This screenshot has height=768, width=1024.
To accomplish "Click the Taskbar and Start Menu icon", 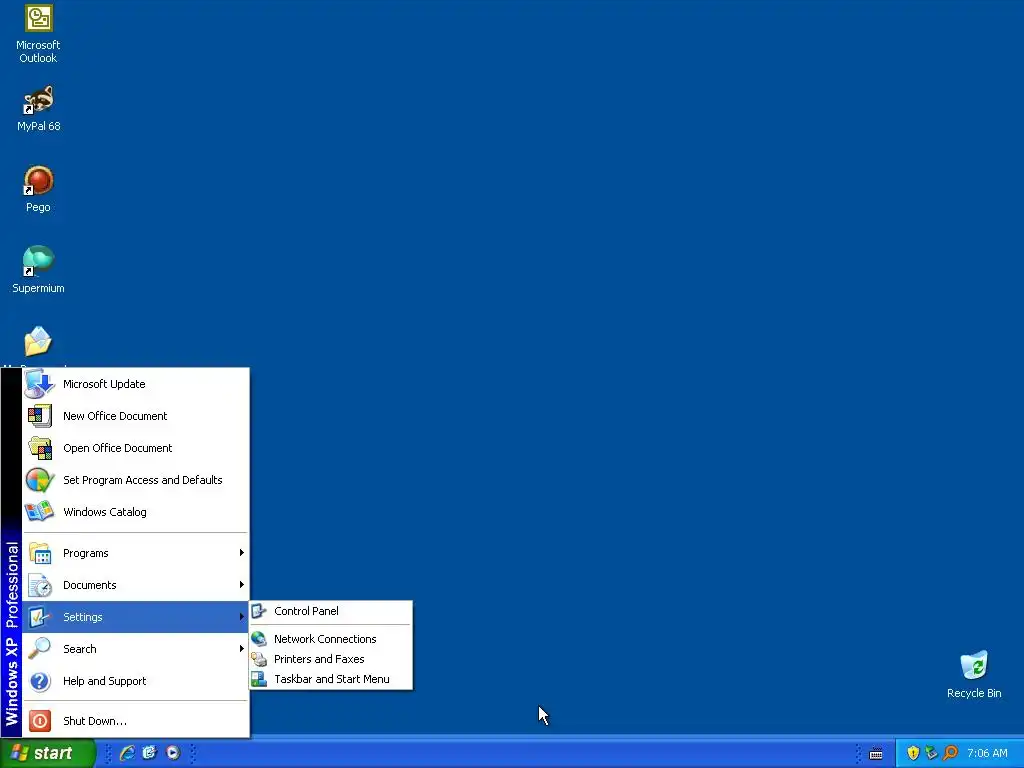I will point(259,679).
